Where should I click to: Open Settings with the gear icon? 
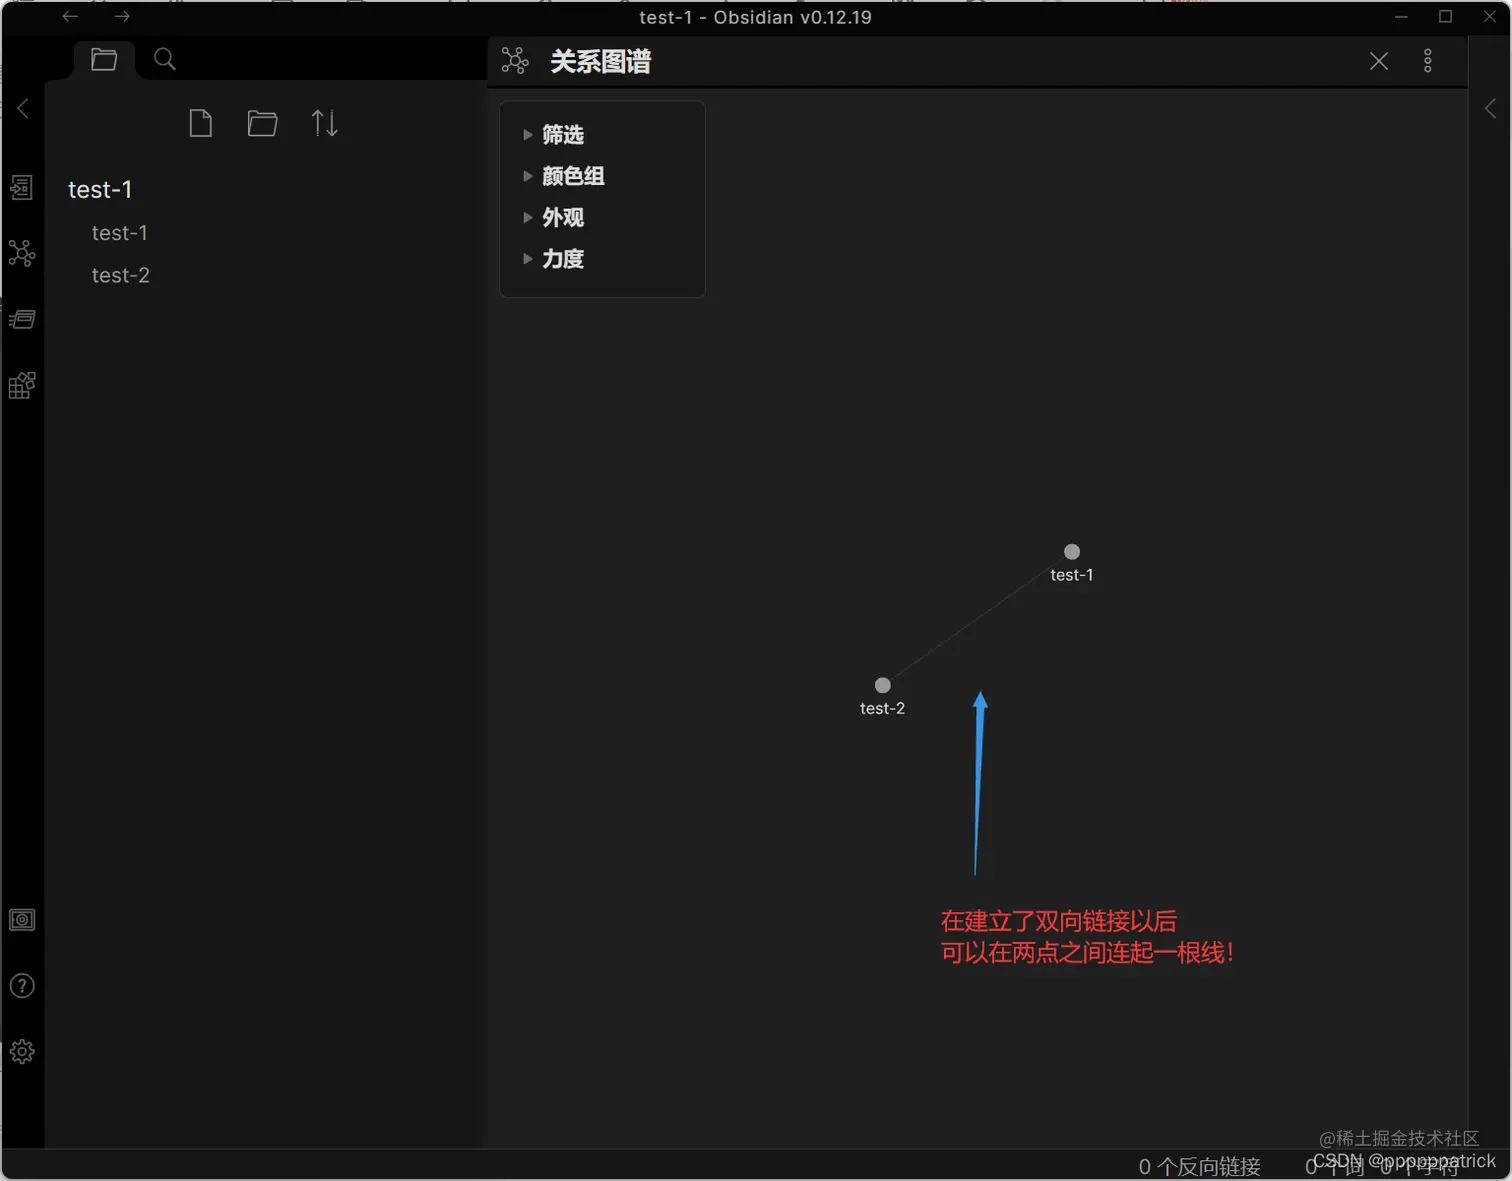[22, 1051]
